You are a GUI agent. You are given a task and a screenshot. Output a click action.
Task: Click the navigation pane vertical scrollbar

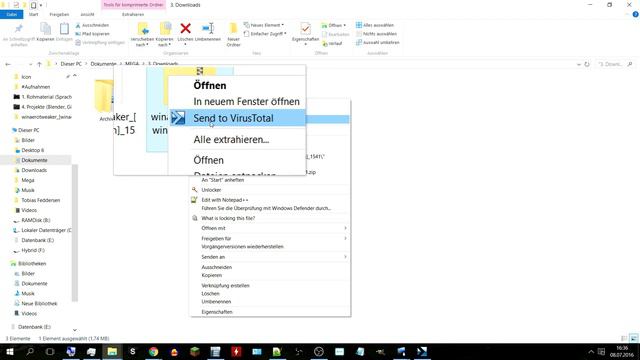[x=75, y=233]
